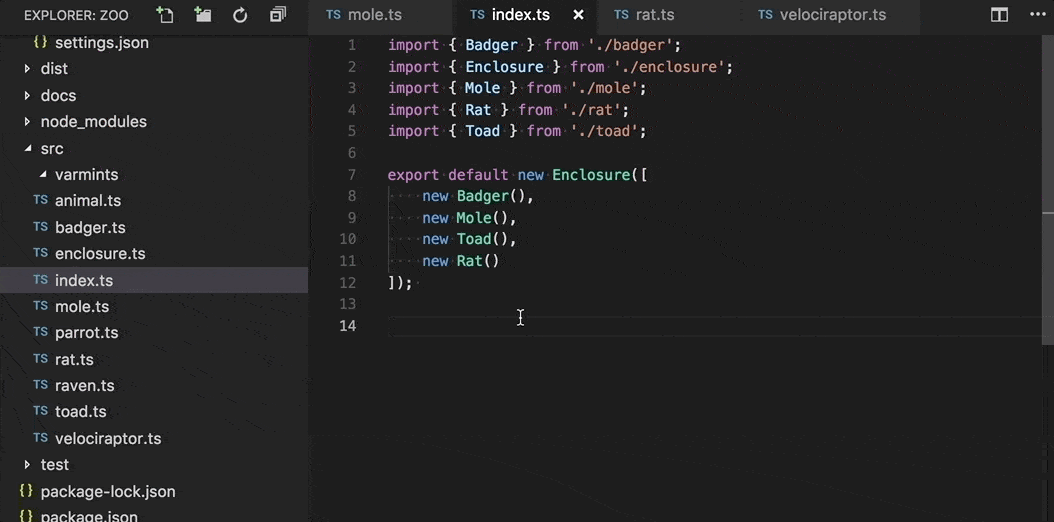Viewport: 1054px width, 522px height.
Task: Switch to the rat.ts tab
Action: 655,15
